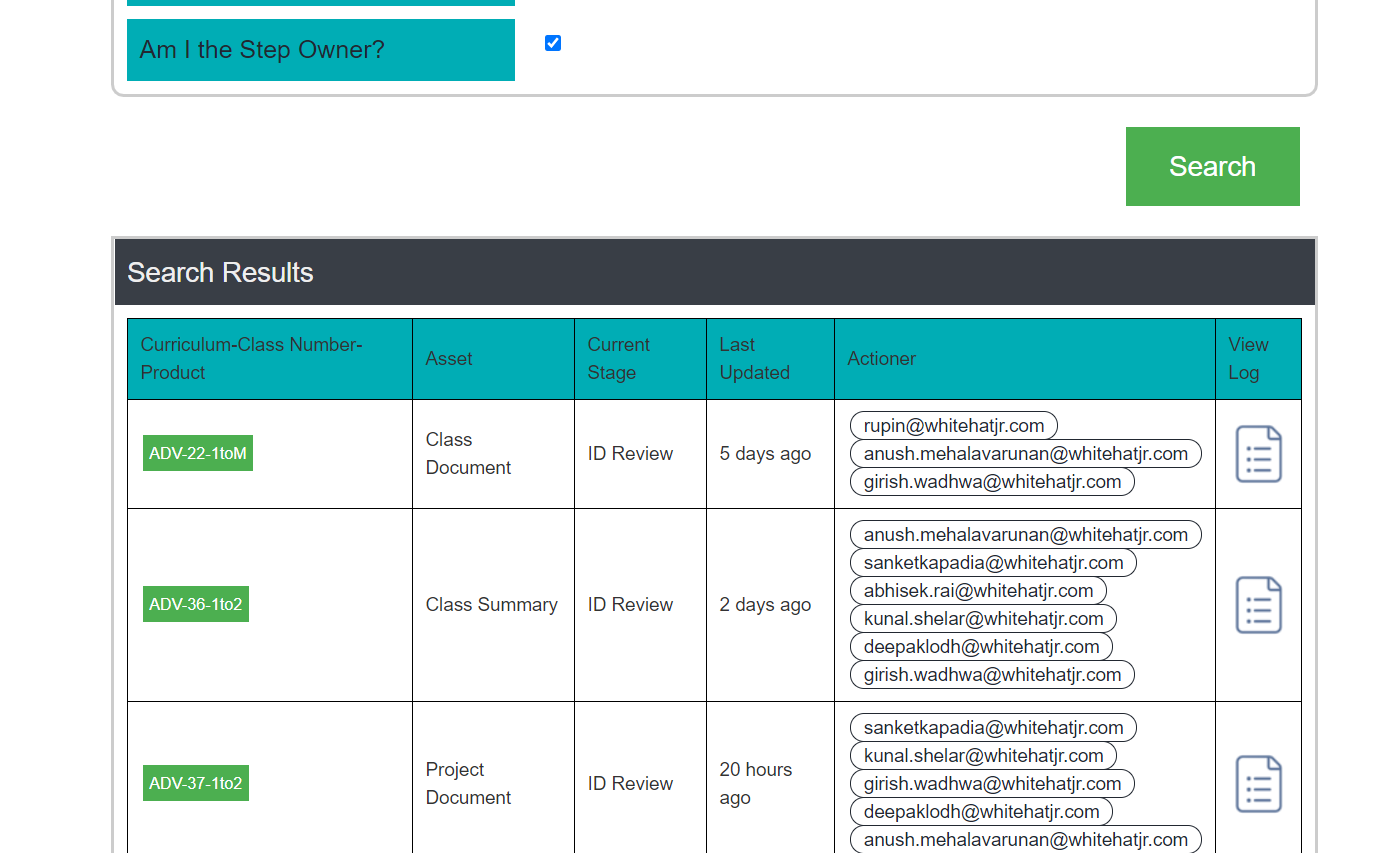
Task: Select the abhisek.rai@whitehatjr.com tag
Action: pyautogui.click(x=978, y=591)
